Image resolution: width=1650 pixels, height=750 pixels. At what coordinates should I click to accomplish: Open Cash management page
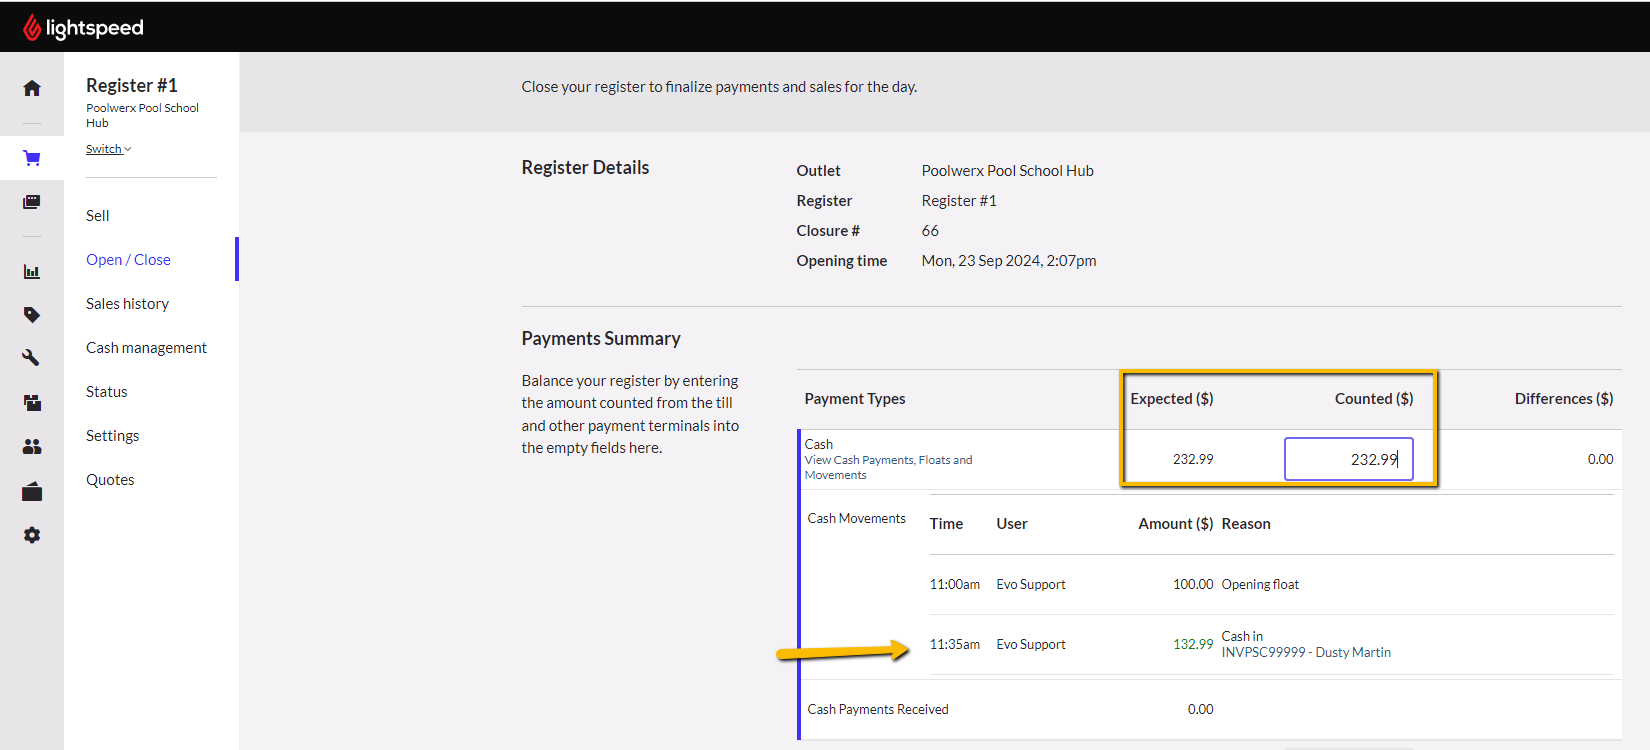[x=146, y=348]
